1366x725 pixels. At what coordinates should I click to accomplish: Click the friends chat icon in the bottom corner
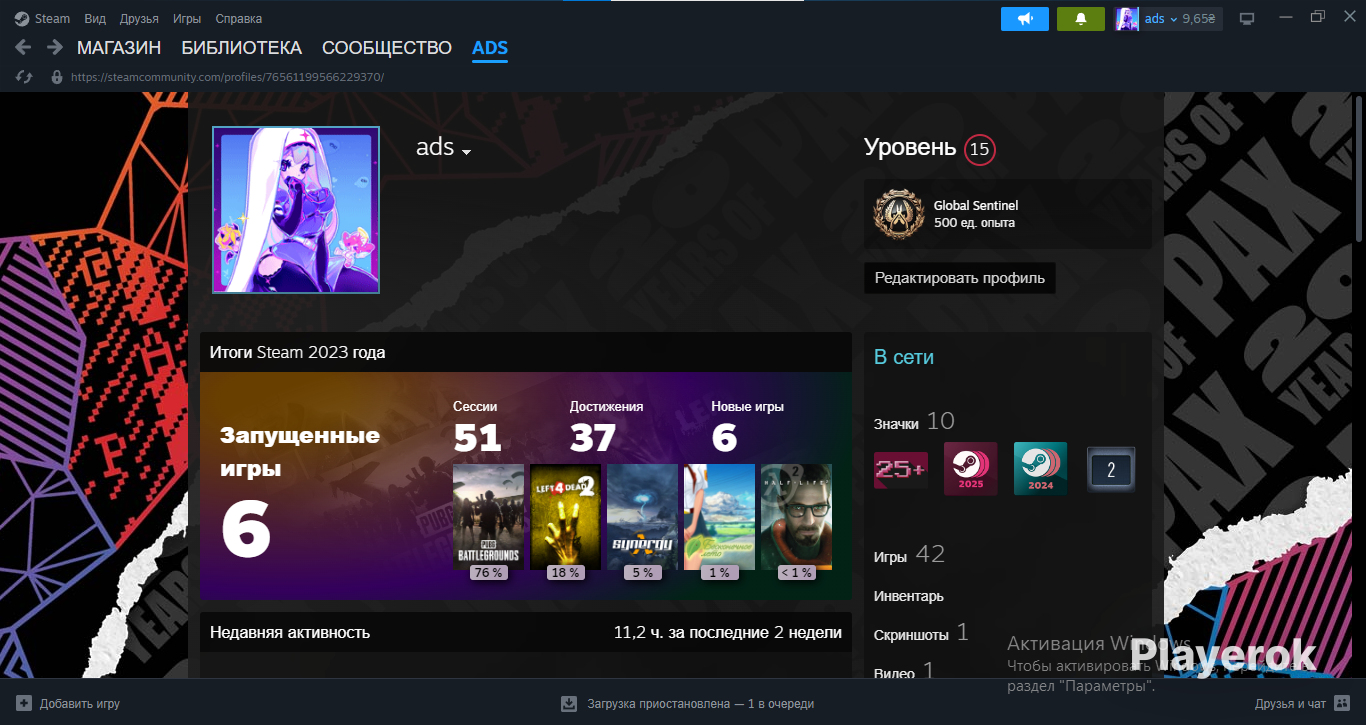pyautogui.click(x=1342, y=703)
